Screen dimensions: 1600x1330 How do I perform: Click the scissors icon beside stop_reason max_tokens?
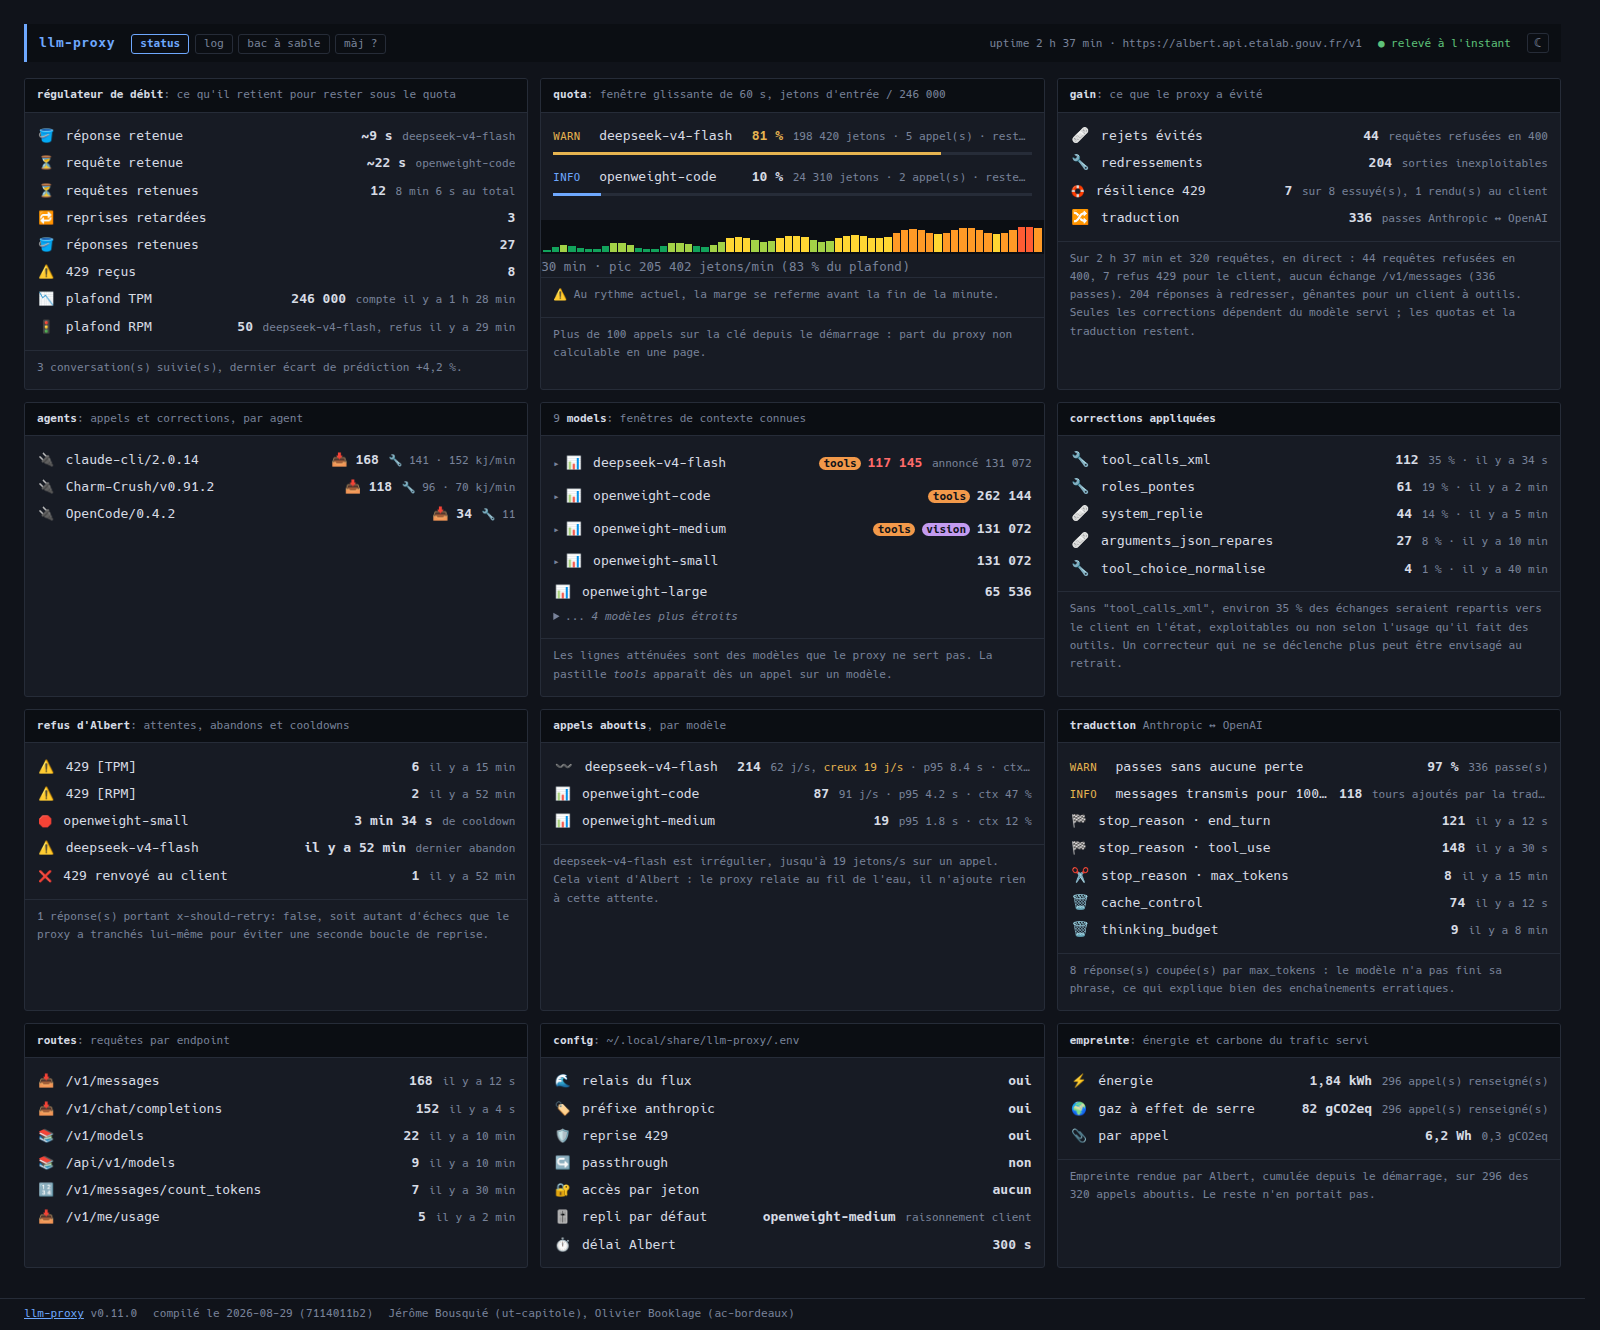point(1080,876)
